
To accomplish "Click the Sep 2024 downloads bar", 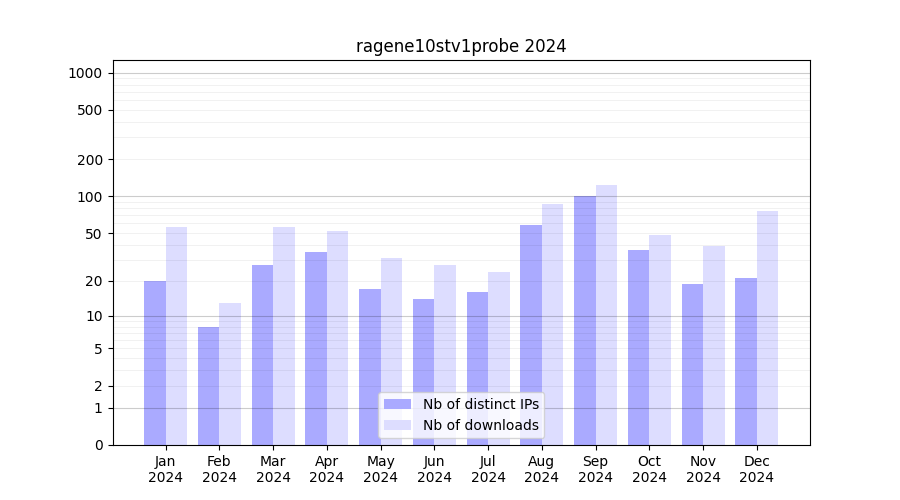I will coord(606,315).
